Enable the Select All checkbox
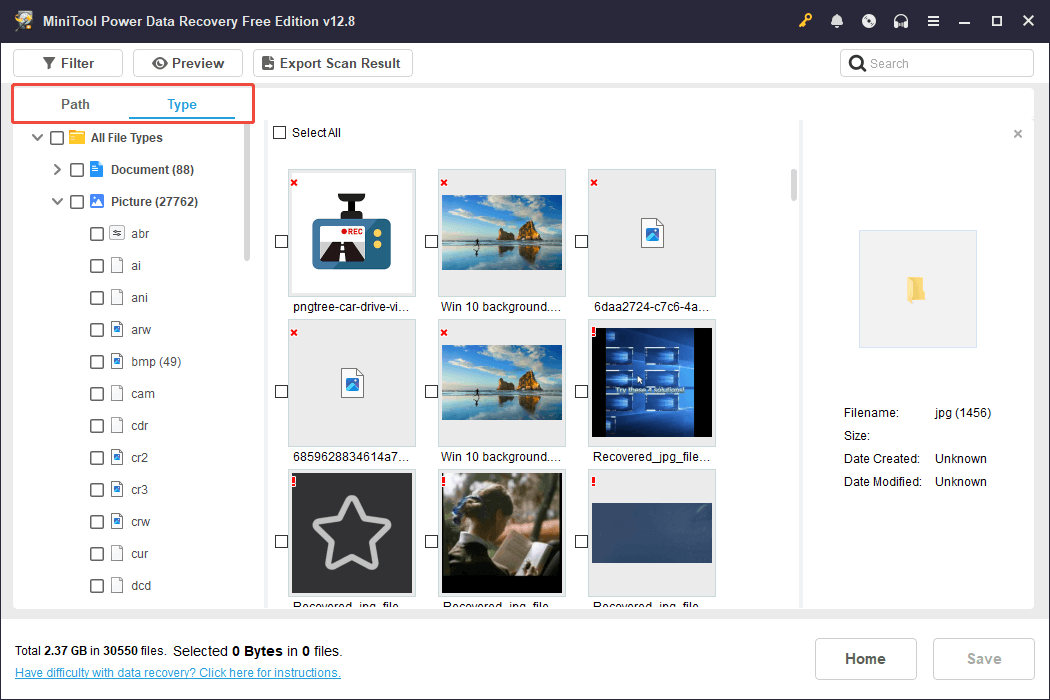Viewport: 1050px width, 700px height. tap(279, 132)
